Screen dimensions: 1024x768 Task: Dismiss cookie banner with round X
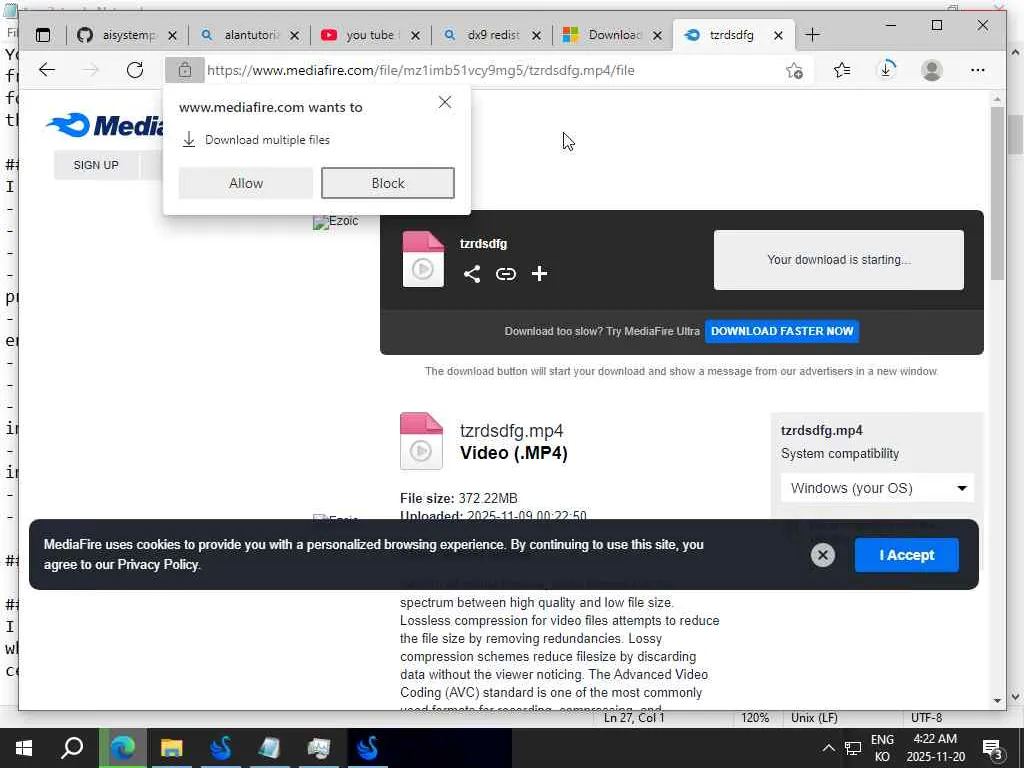tap(823, 555)
